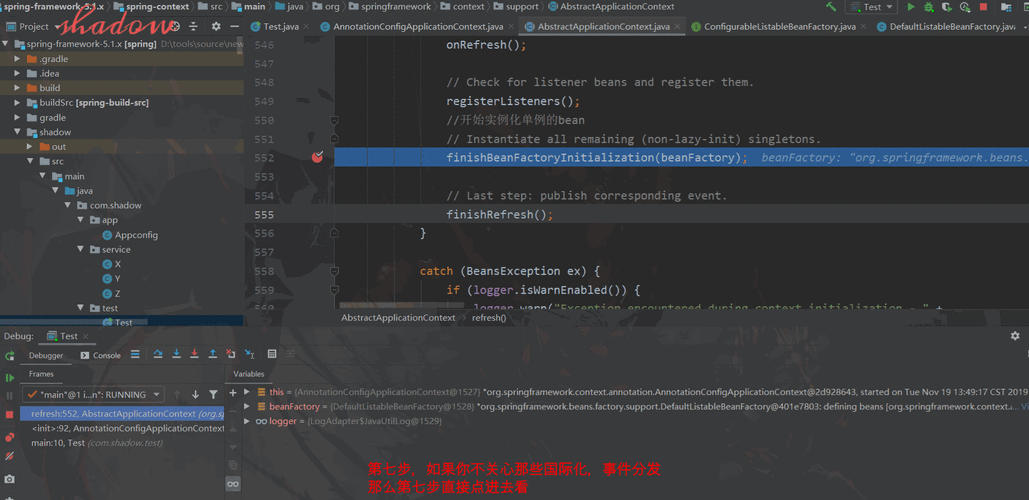The image size is (1029, 500).
Task: Stop debug session red square in sidebar
Action: point(10,415)
